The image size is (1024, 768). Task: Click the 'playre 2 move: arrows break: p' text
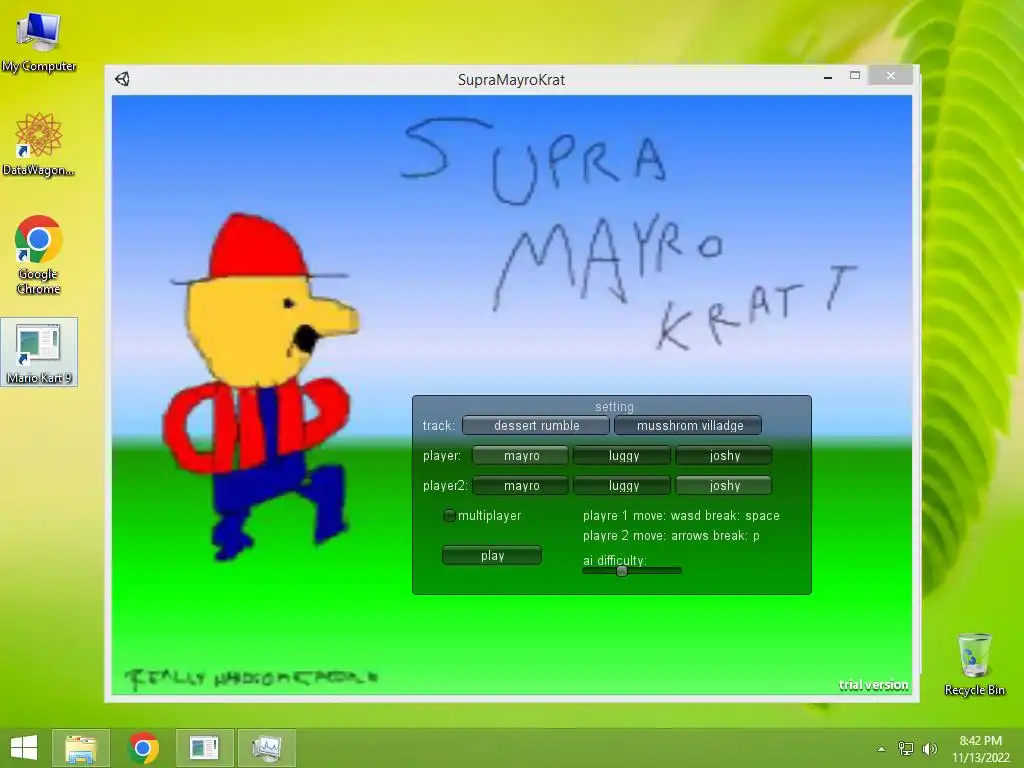pyautogui.click(x=671, y=536)
